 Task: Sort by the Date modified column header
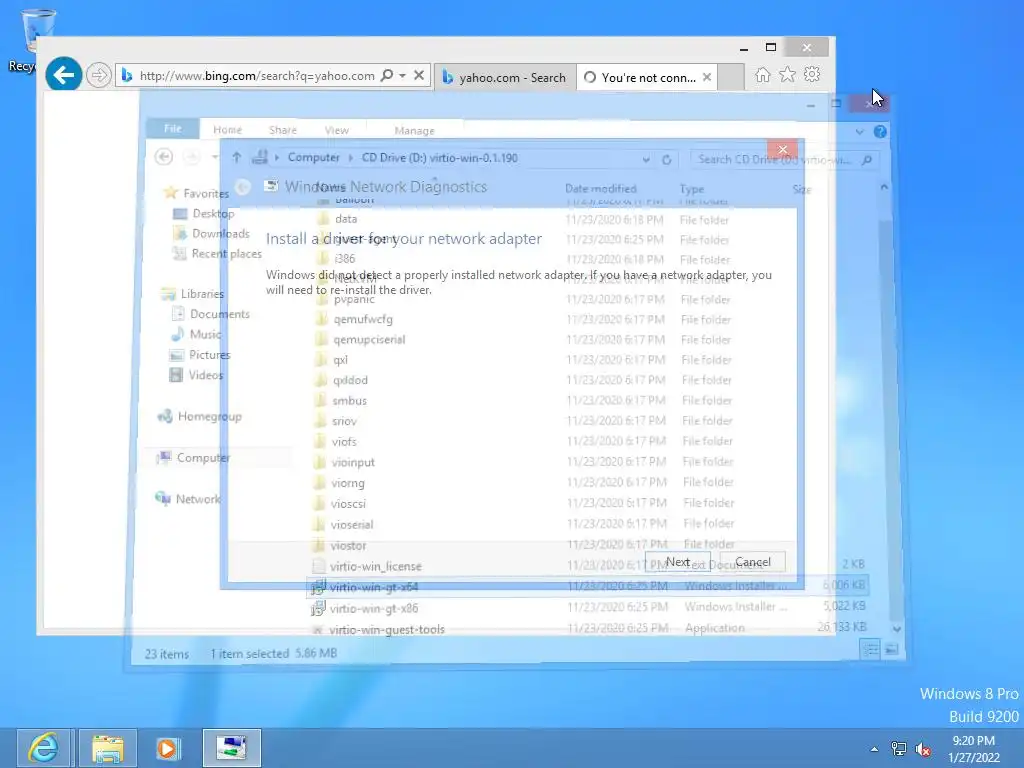(x=600, y=189)
